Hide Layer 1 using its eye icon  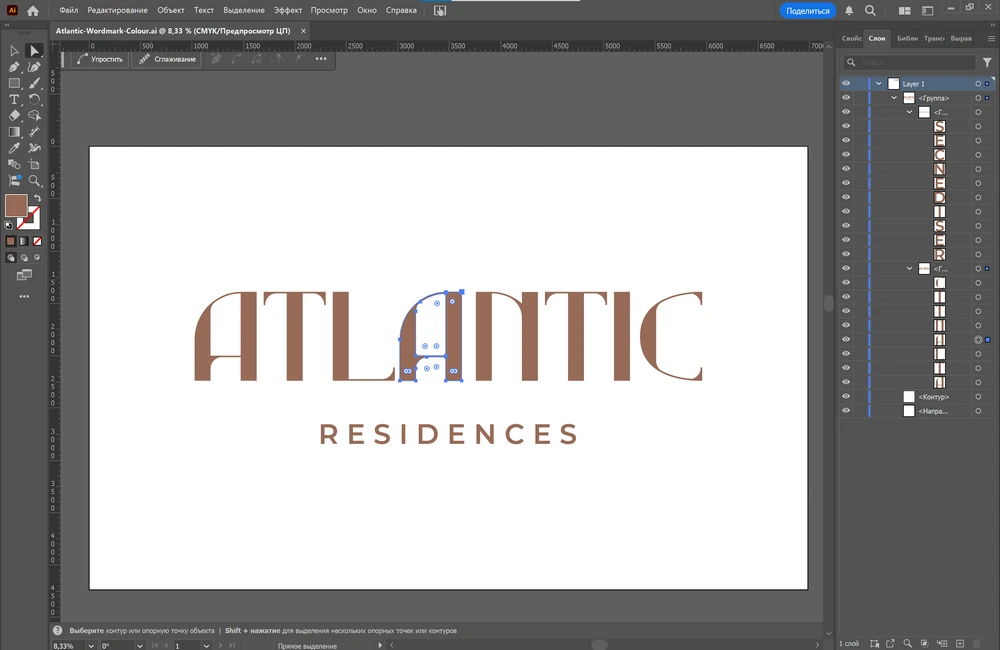pos(846,84)
